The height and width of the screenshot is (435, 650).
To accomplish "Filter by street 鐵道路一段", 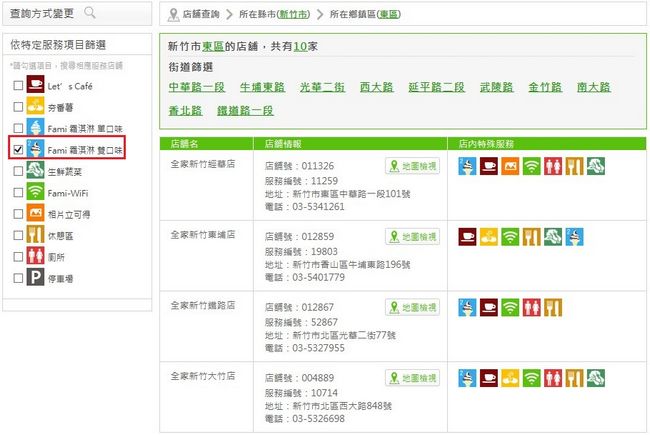I will point(245,111).
